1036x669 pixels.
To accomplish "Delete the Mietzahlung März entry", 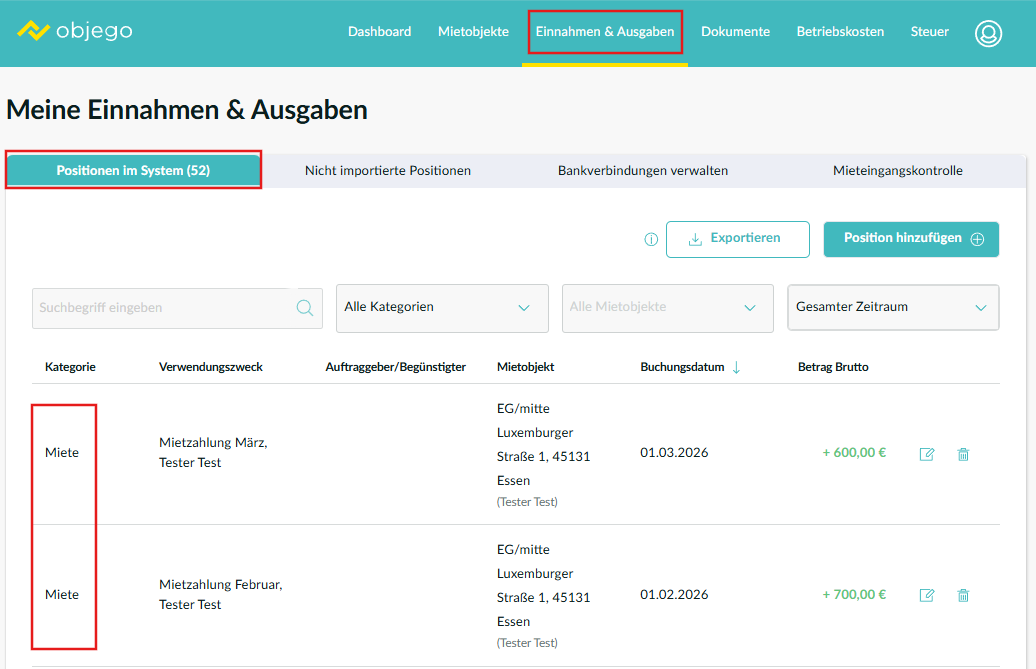I will [x=963, y=454].
